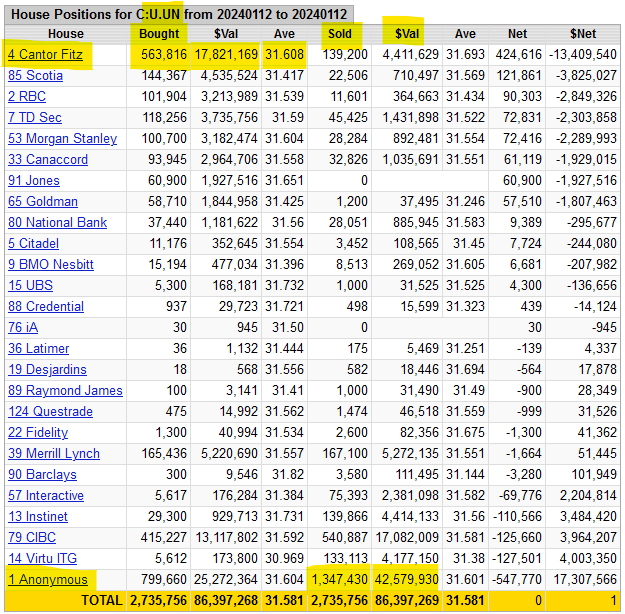The width and height of the screenshot is (625, 614).
Task: Open the 57 Interactive link
Action: [x=46, y=496]
